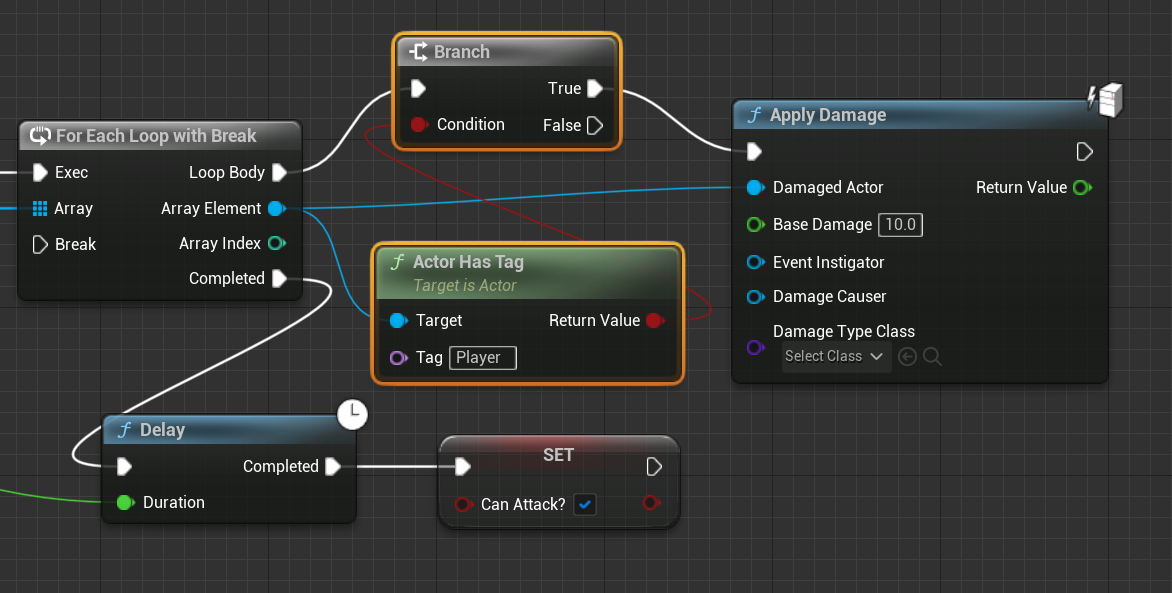This screenshot has width=1172, height=593.
Task: Click the browse magnifier icon for Damage Type Class
Action: pos(932,357)
